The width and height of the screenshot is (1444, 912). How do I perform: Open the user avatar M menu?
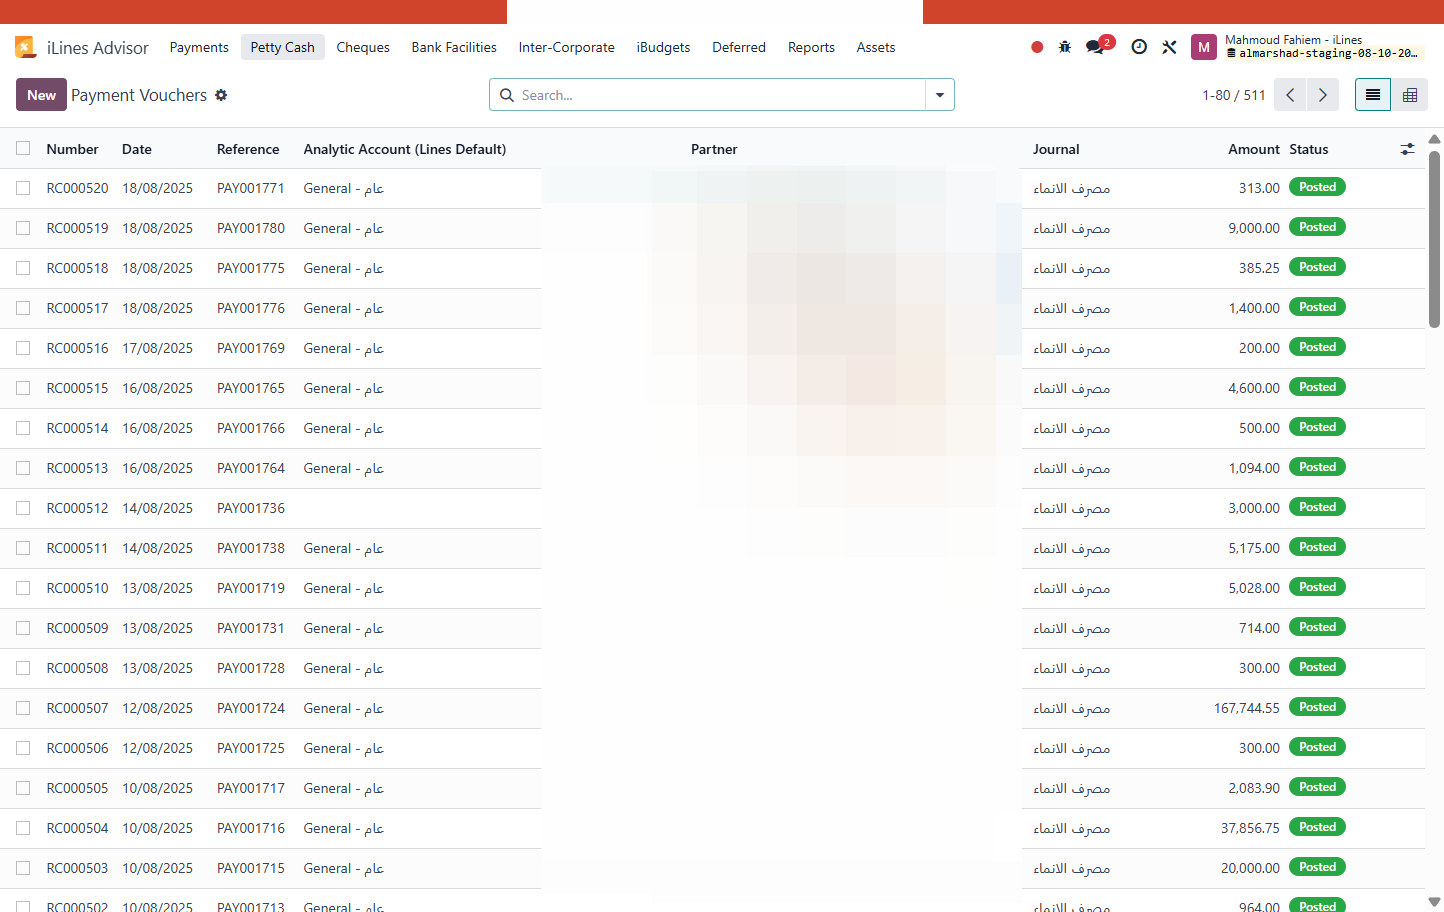(1204, 47)
